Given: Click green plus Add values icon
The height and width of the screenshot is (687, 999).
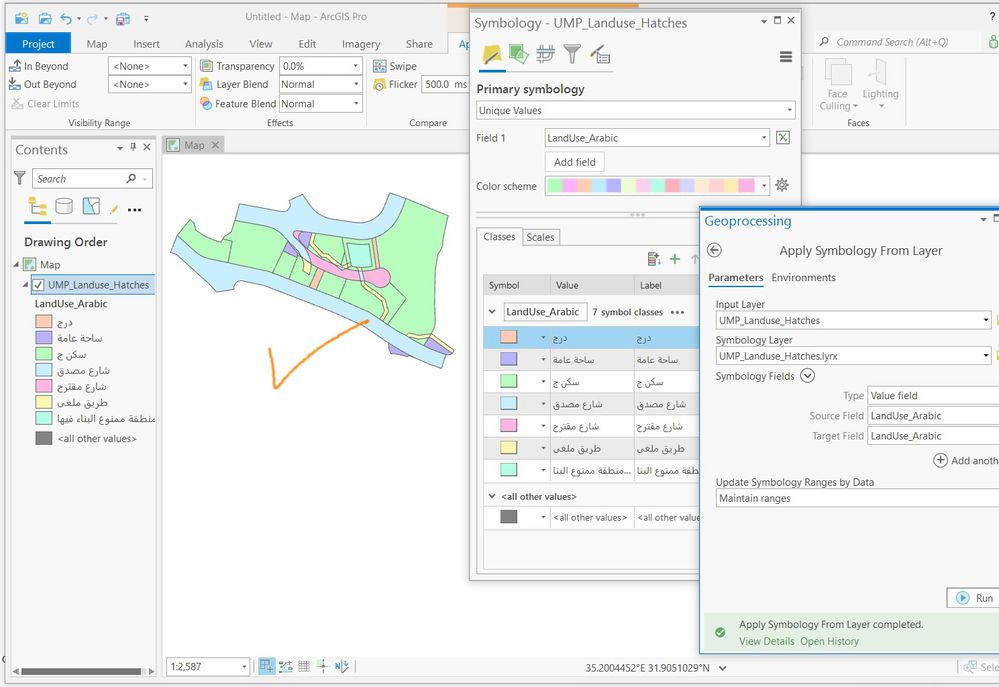Looking at the screenshot, I should [675, 259].
